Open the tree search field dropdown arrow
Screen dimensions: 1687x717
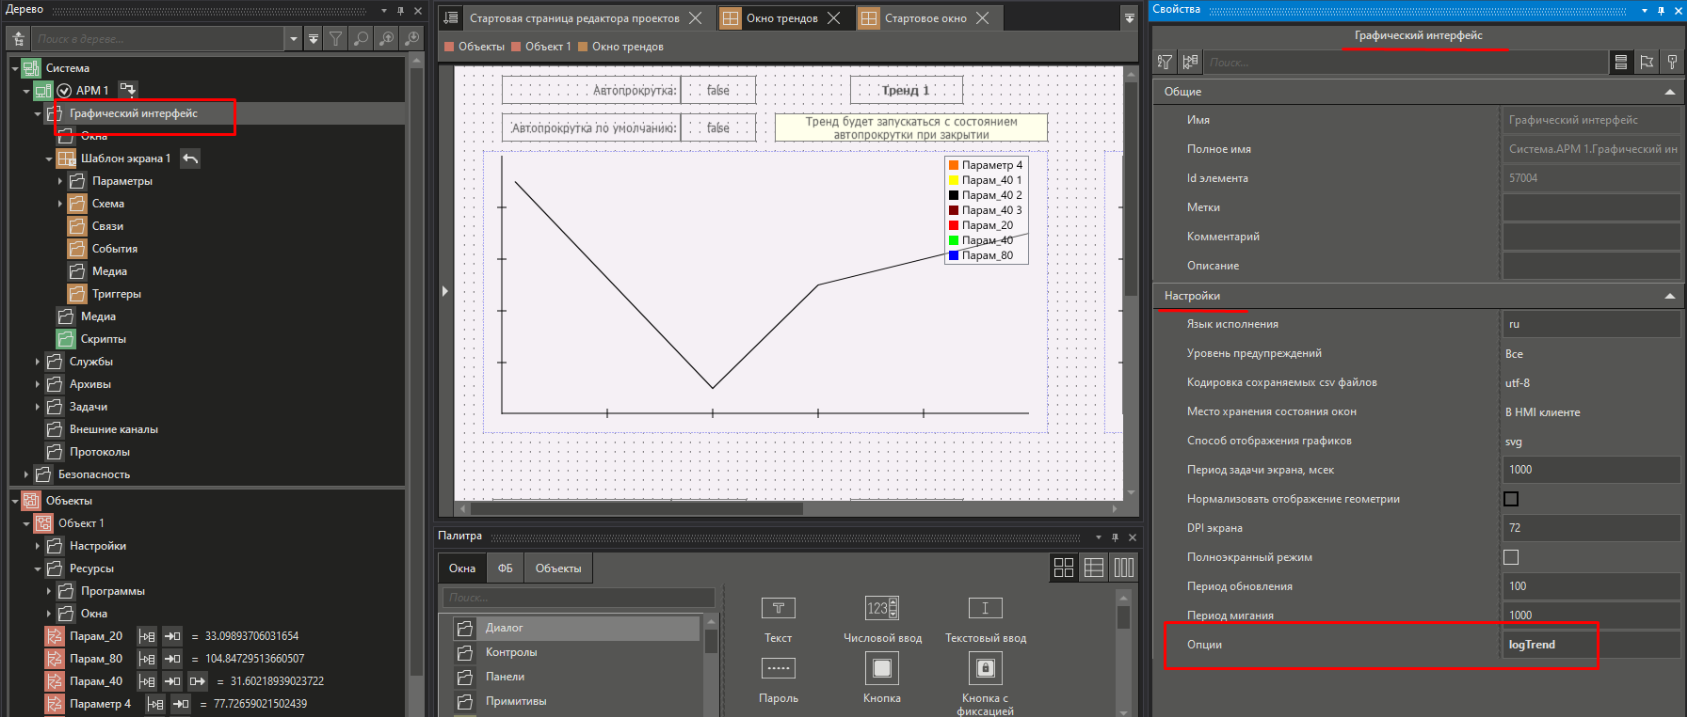(293, 39)
